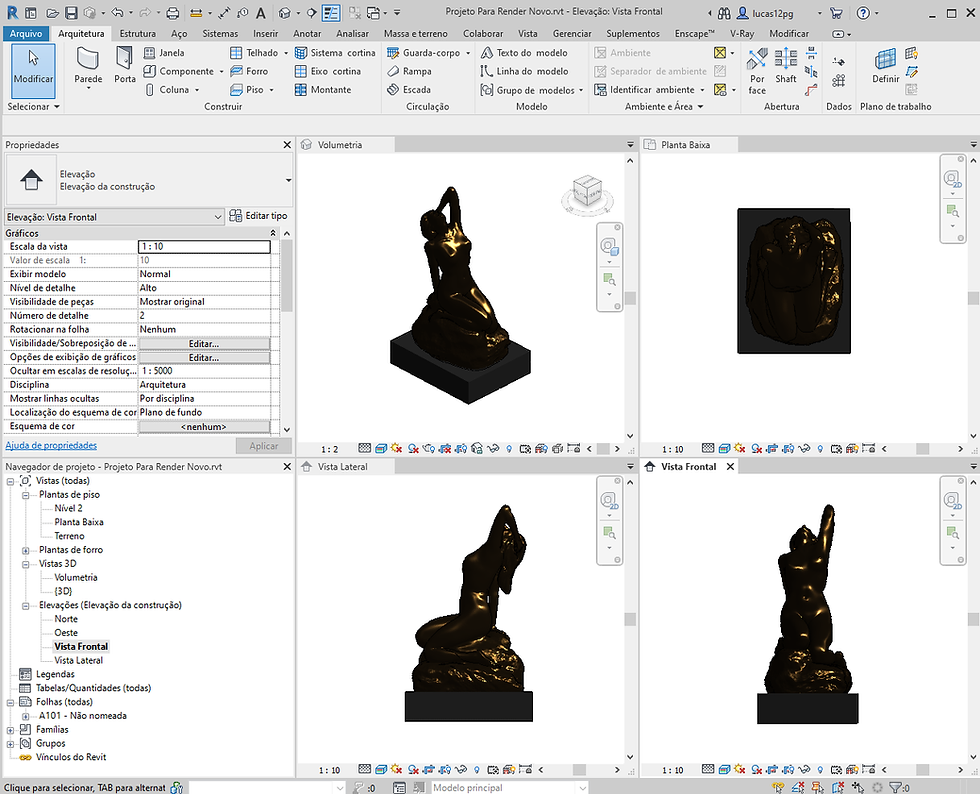Switch to the Anotar ribbon tab
The width and height of the screenshot is (980, 794).
[x=307, y=33]
